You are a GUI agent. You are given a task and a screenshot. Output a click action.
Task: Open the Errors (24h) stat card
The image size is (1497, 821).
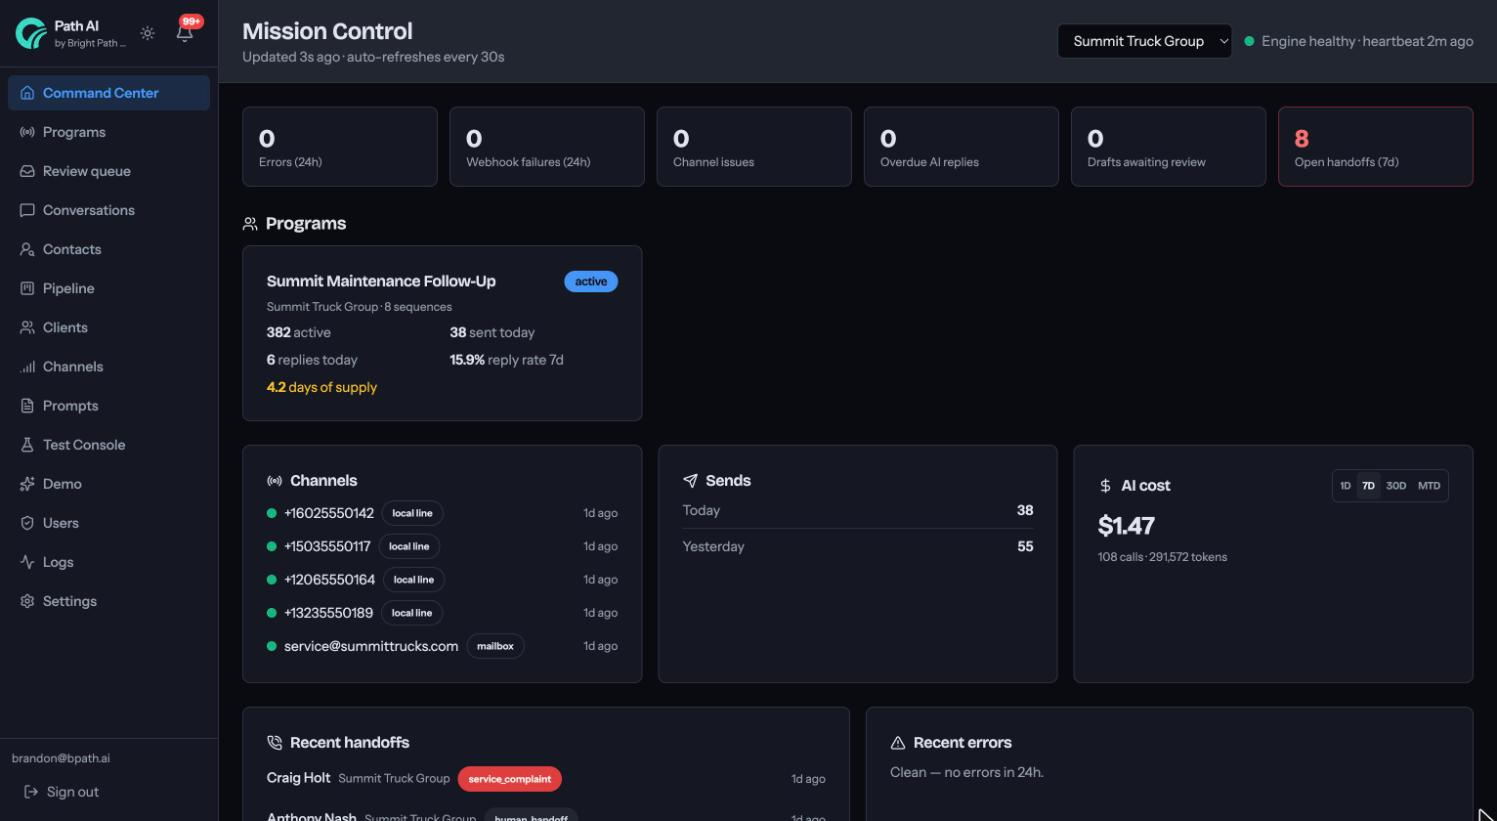click(x=340, y=147)
